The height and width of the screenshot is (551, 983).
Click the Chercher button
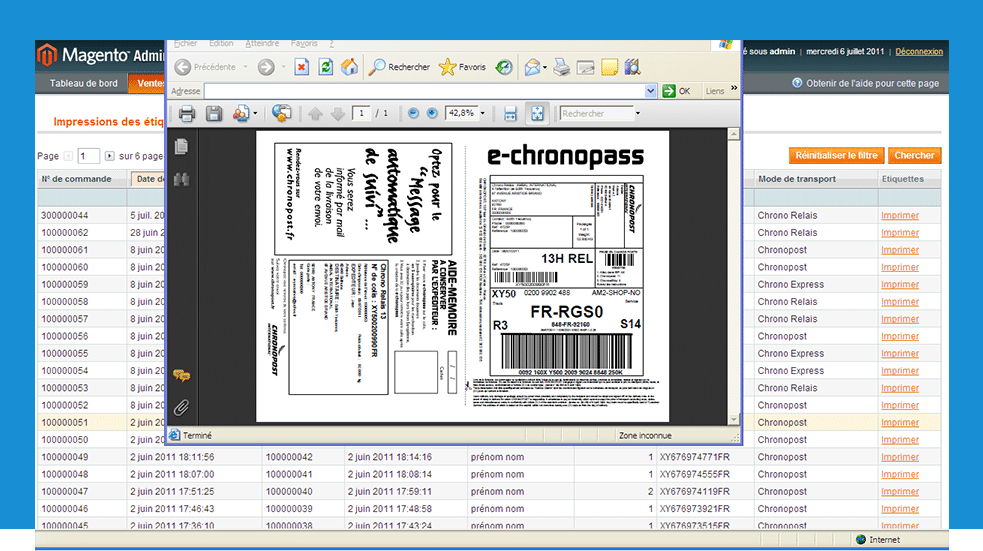(x=914, y=155)
